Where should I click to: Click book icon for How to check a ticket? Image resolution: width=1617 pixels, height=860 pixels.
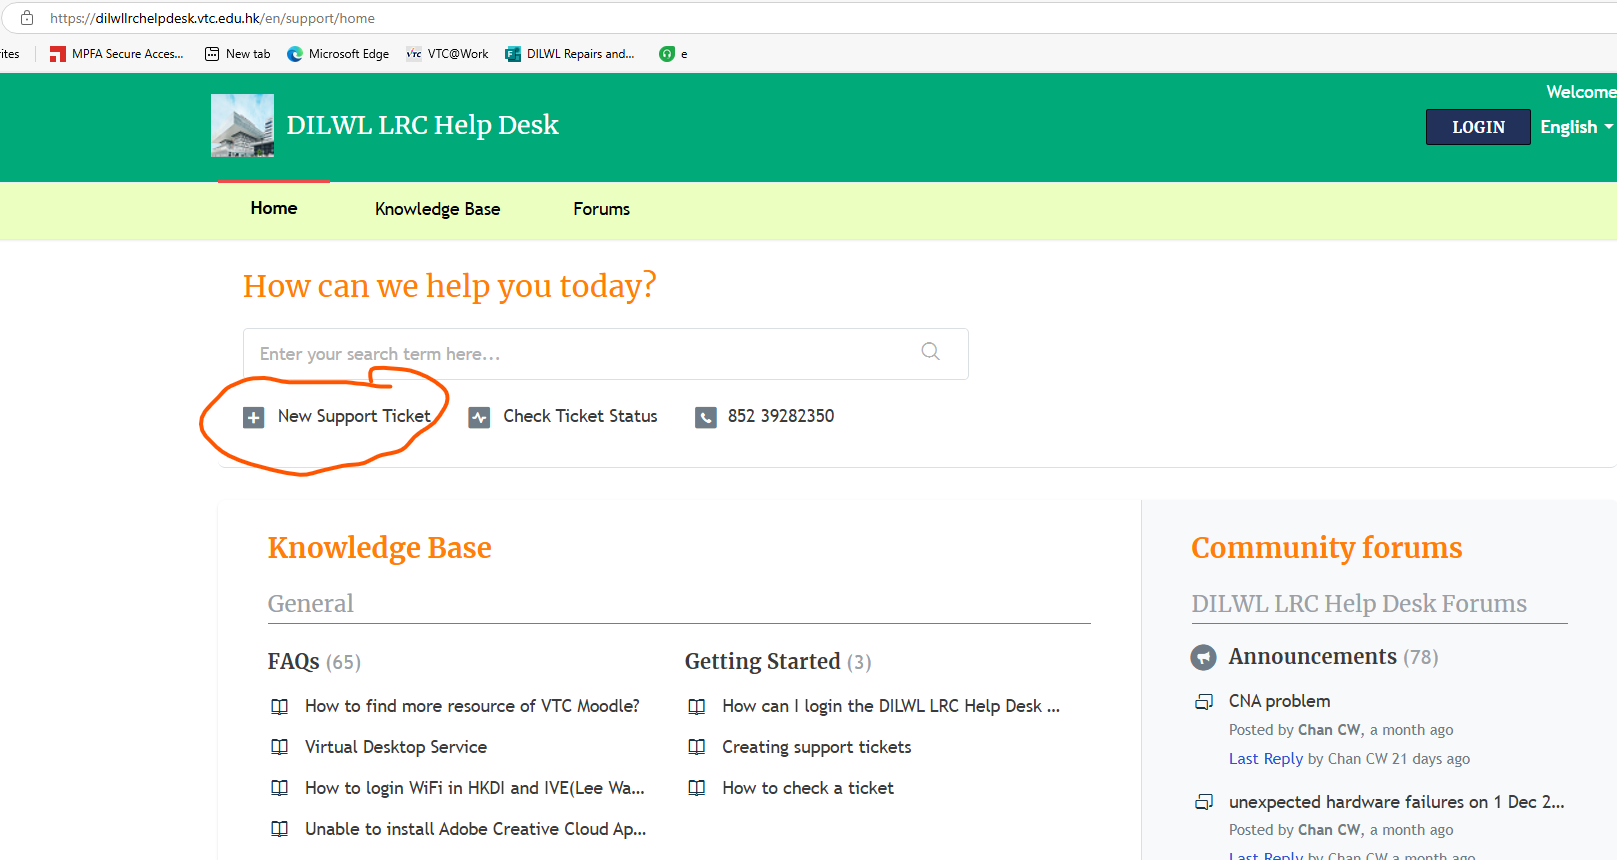point(697,788)
